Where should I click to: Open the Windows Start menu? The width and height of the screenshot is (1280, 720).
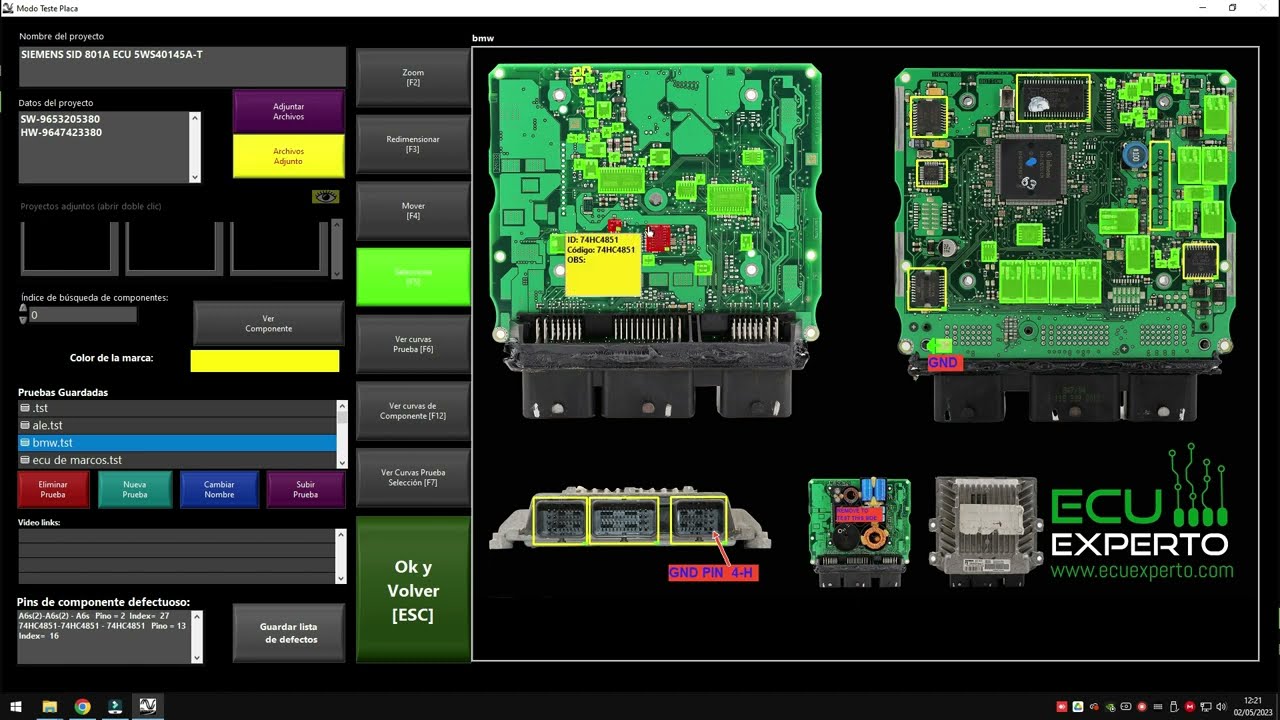tap(15, 706)
